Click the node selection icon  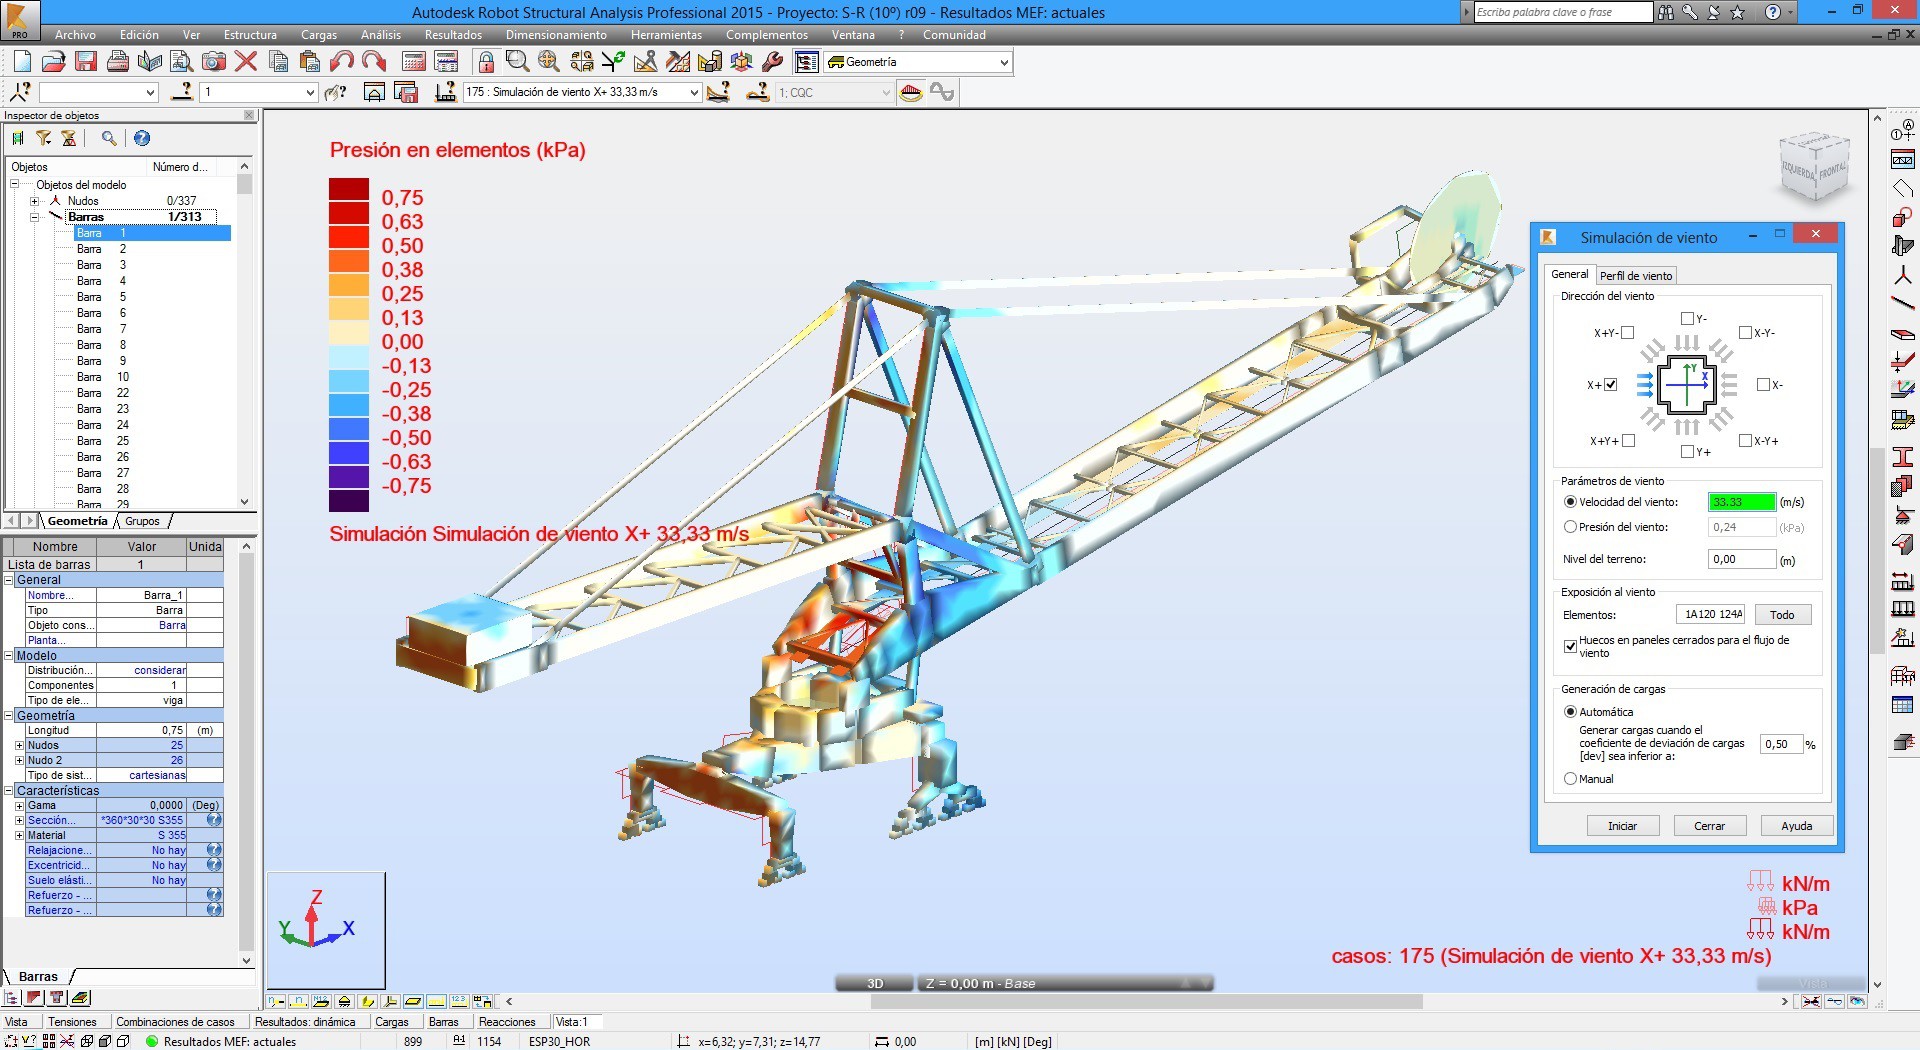coord(20,92)
